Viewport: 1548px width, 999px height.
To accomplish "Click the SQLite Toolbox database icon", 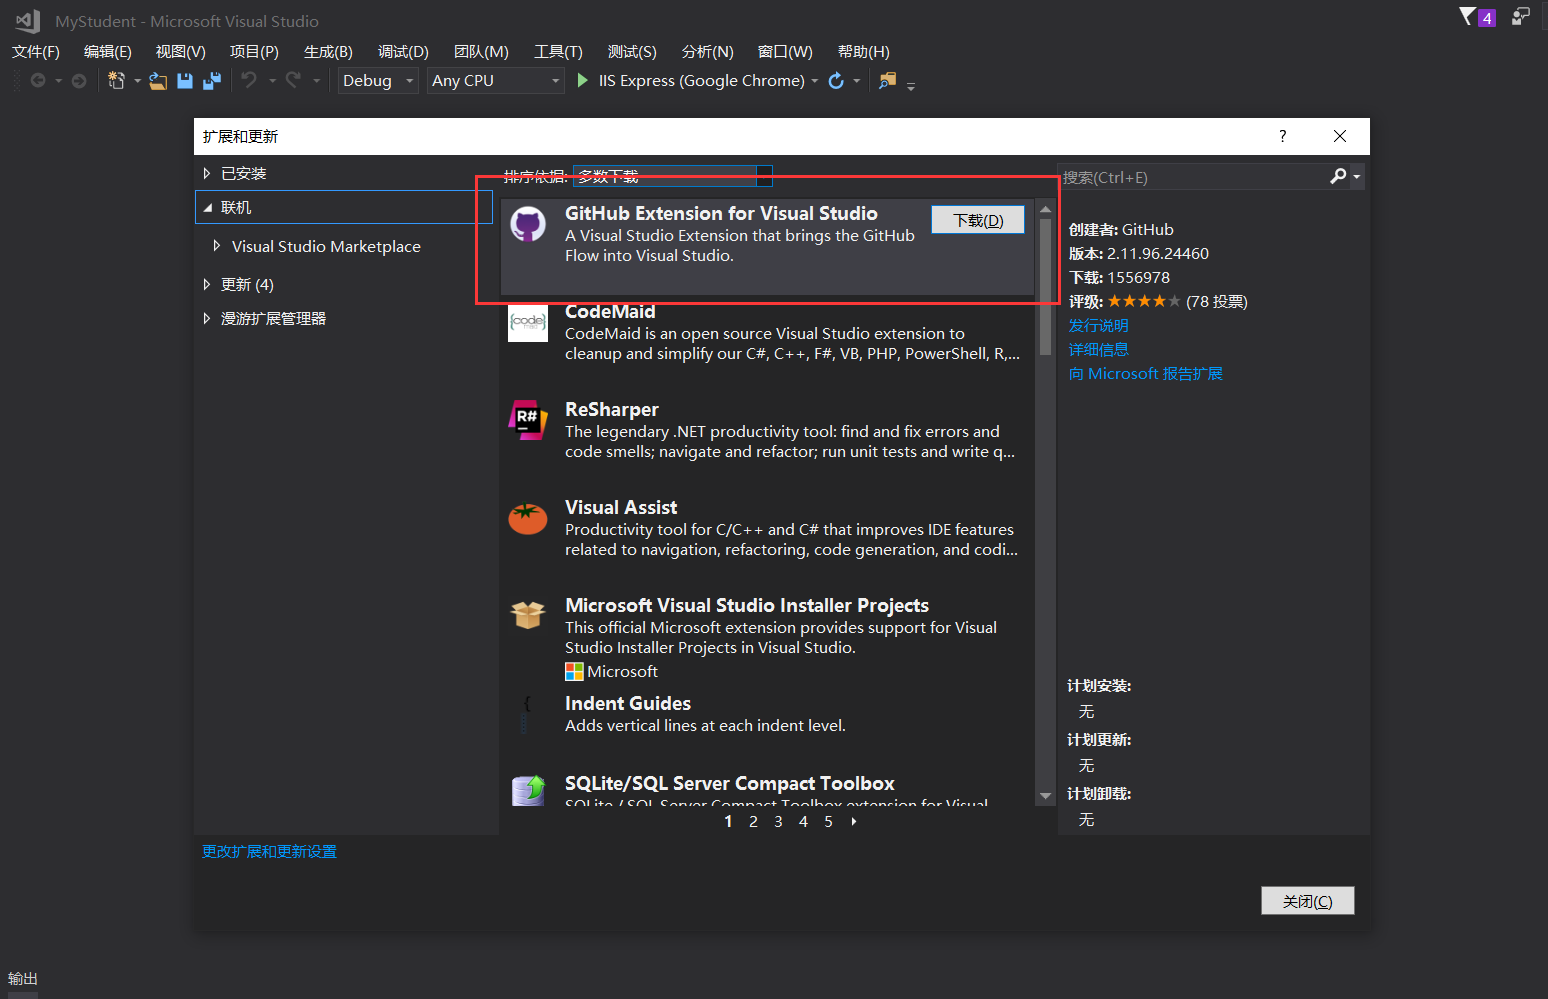I will click(x=528, y=790).
